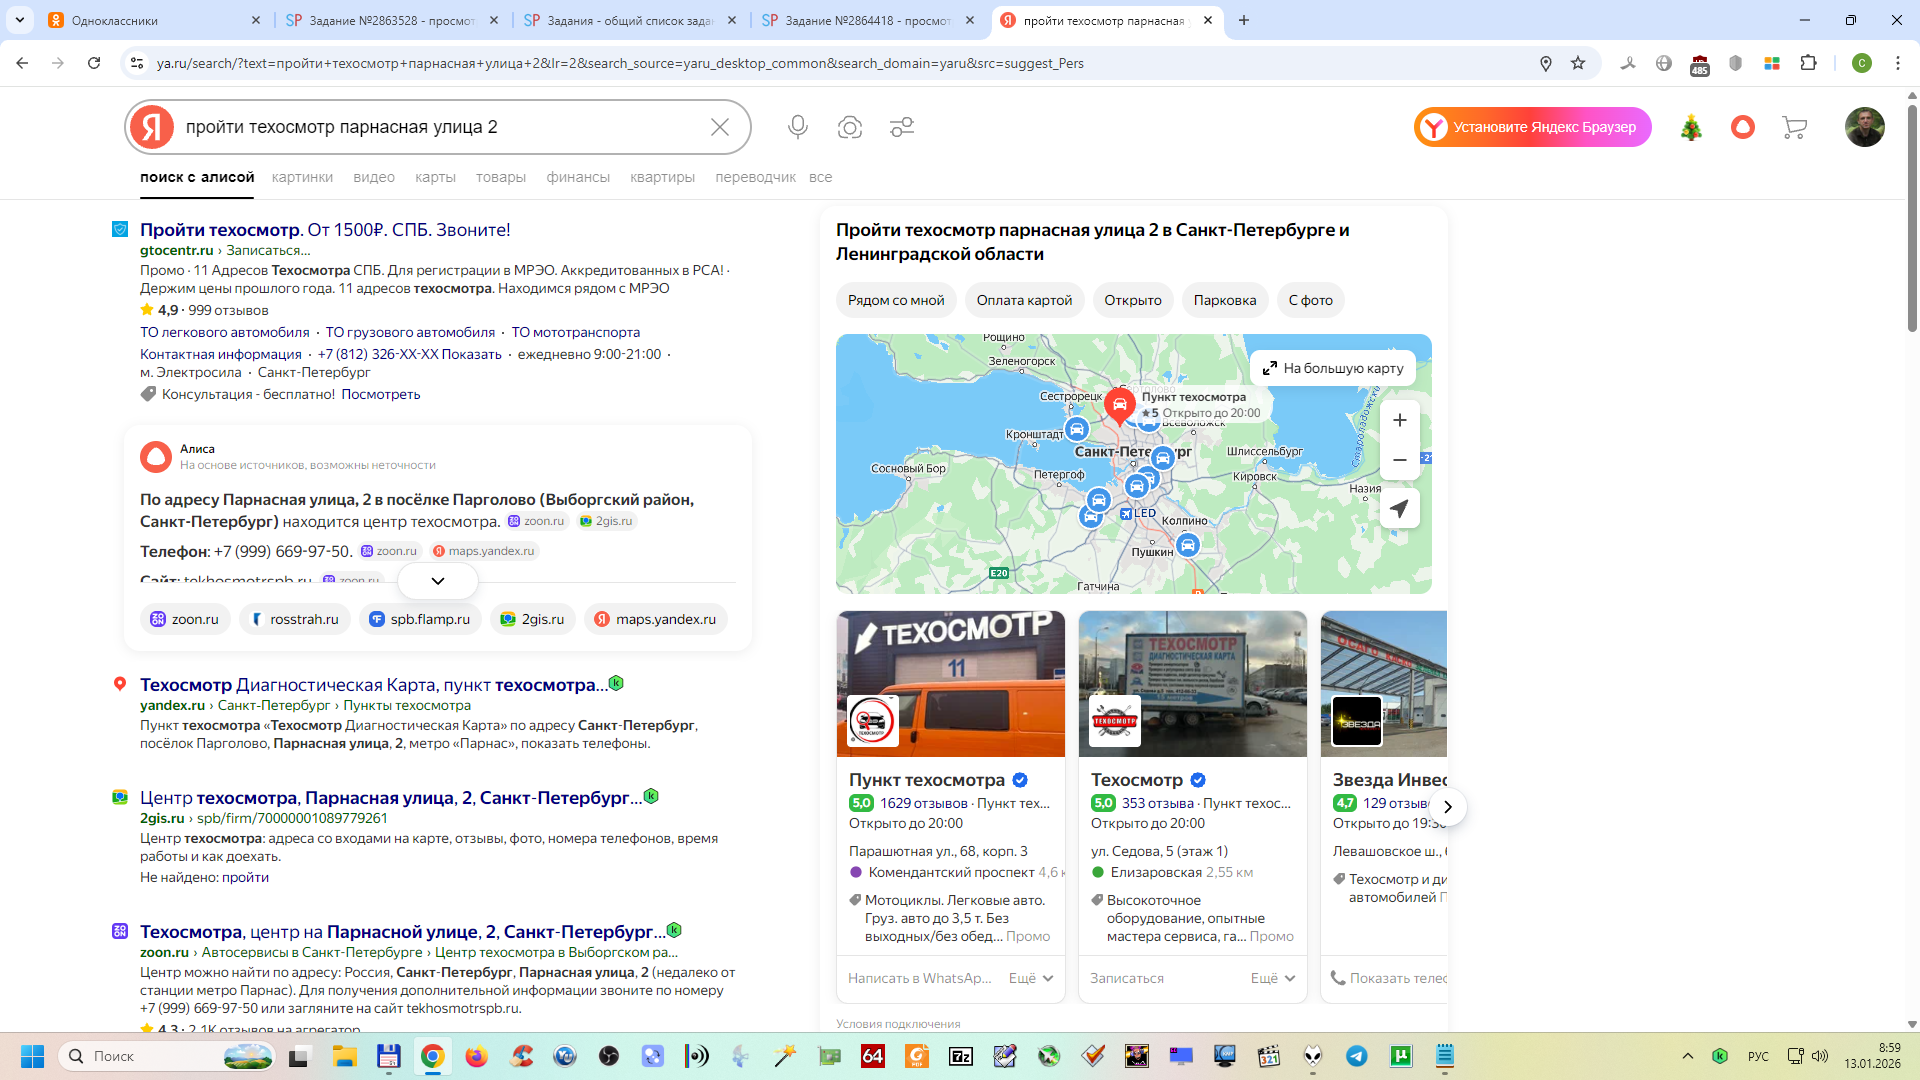Click the map geolocation arrow icon
The image size is (1920, 1080).
[1399, 508]
